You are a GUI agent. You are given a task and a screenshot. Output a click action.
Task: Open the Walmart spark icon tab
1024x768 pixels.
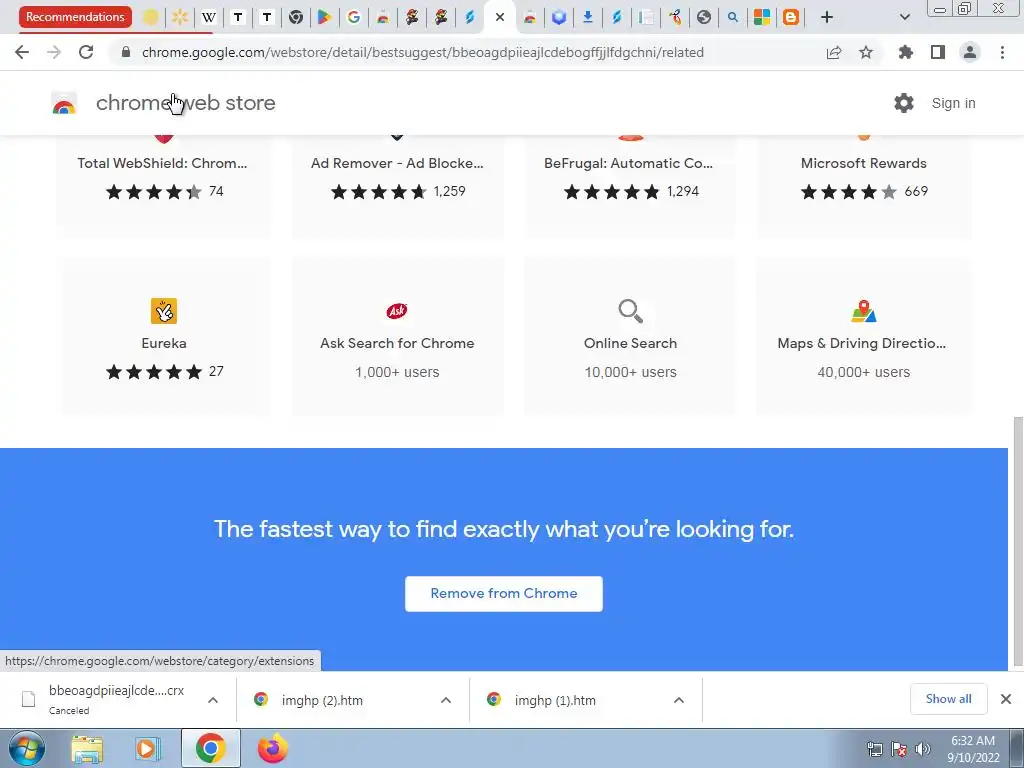click(x=180, y=18)
